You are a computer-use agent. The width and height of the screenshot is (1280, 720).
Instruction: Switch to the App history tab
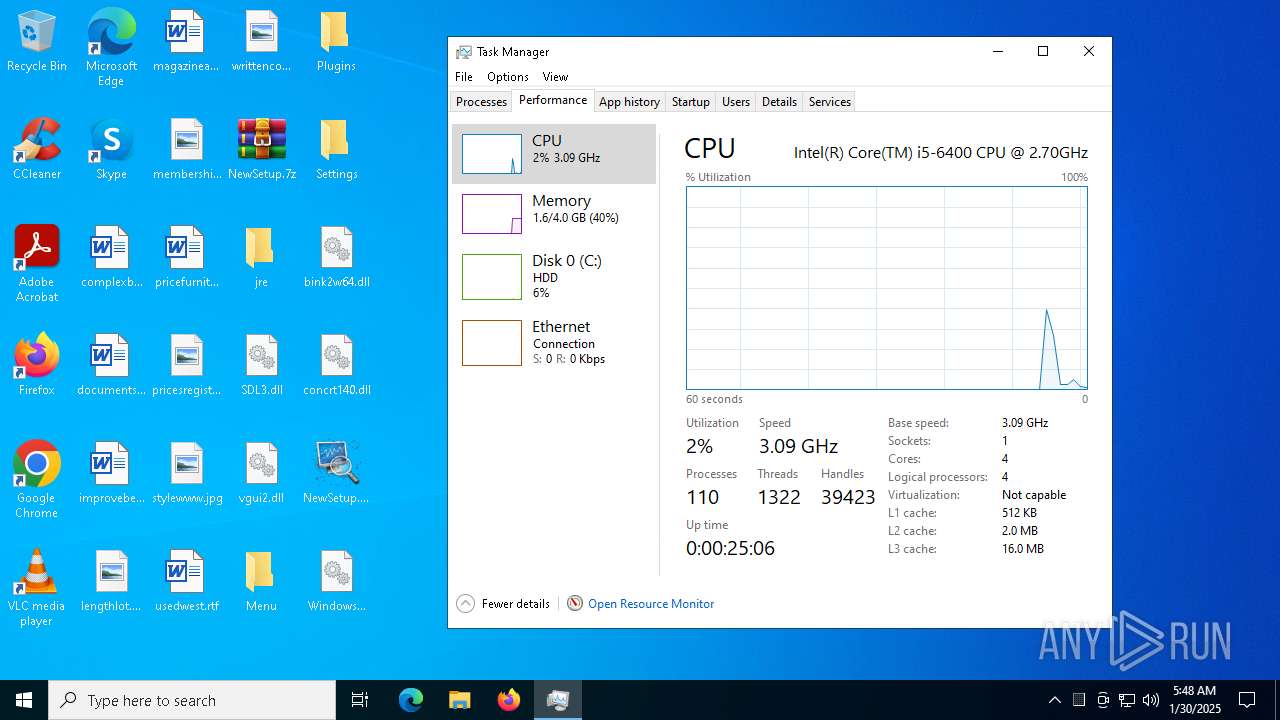tap(629, 102)
